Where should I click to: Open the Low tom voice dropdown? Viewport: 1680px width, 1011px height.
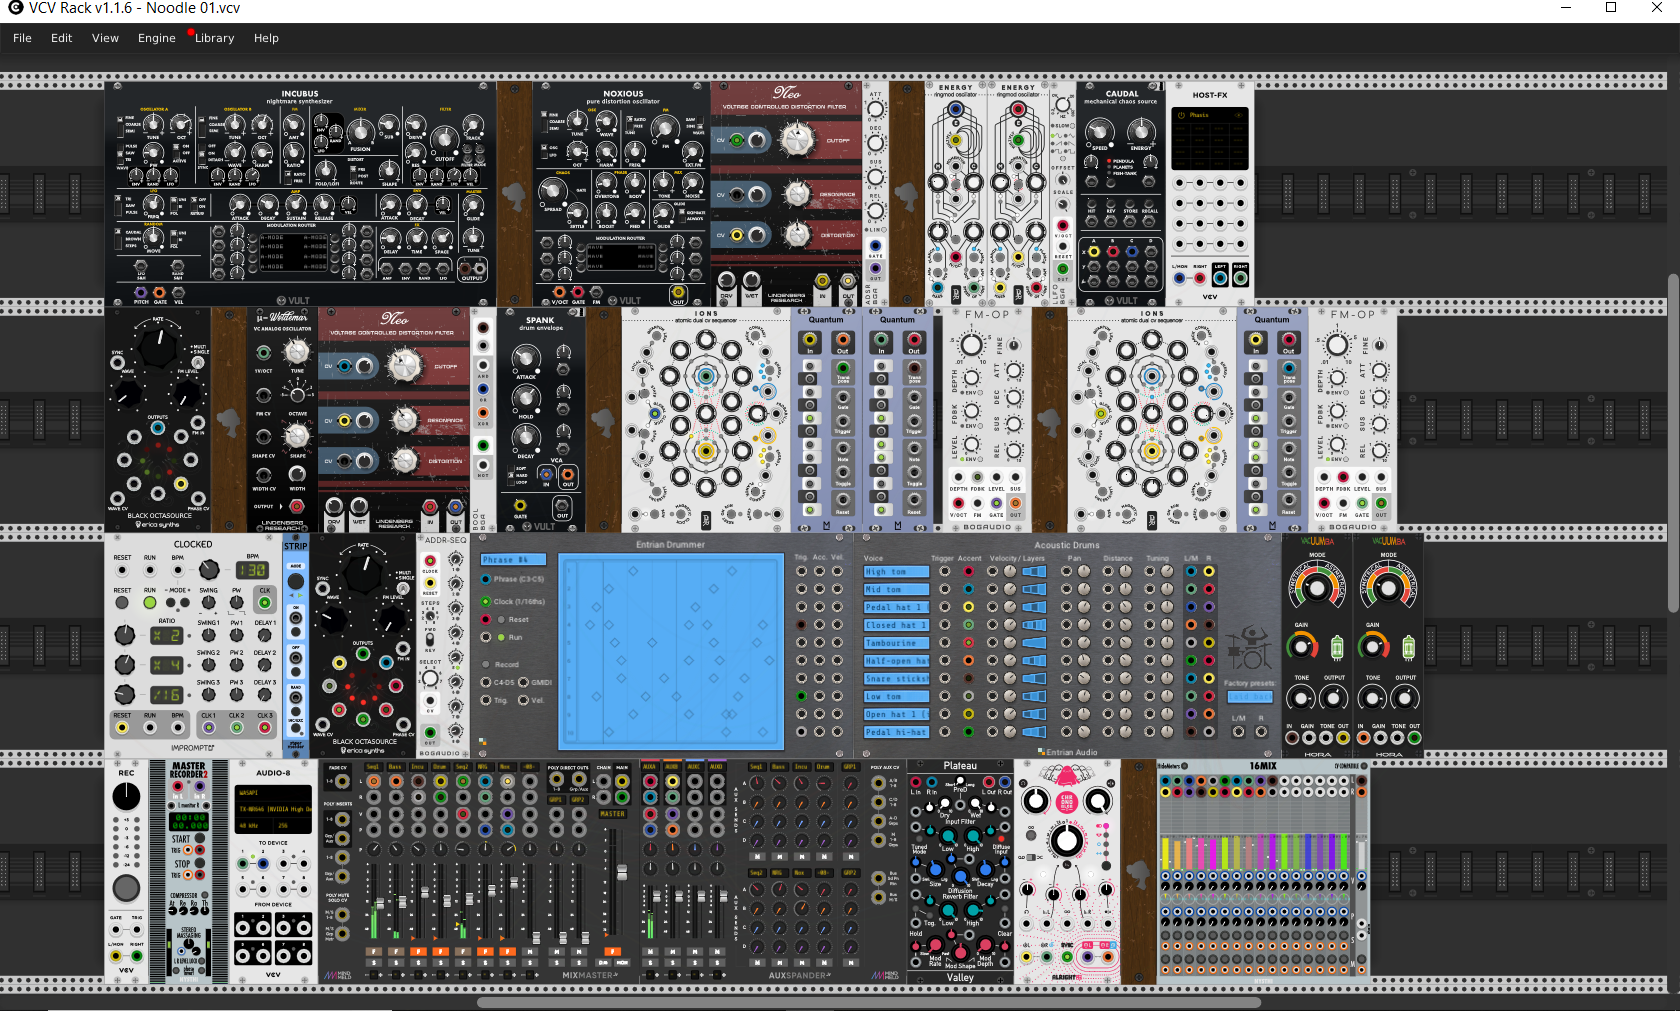pyautogui.click(x=896, y=697)
